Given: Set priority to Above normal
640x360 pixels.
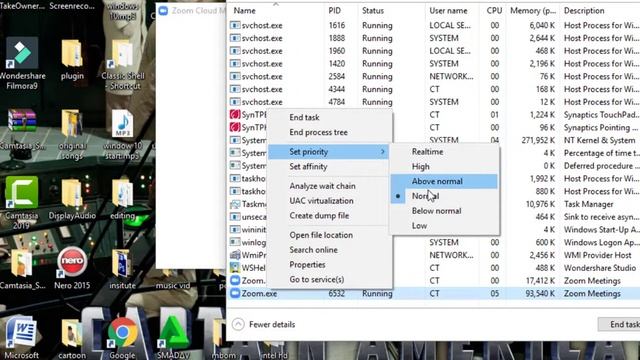Looking at the screenshot, I should point(444,181).
